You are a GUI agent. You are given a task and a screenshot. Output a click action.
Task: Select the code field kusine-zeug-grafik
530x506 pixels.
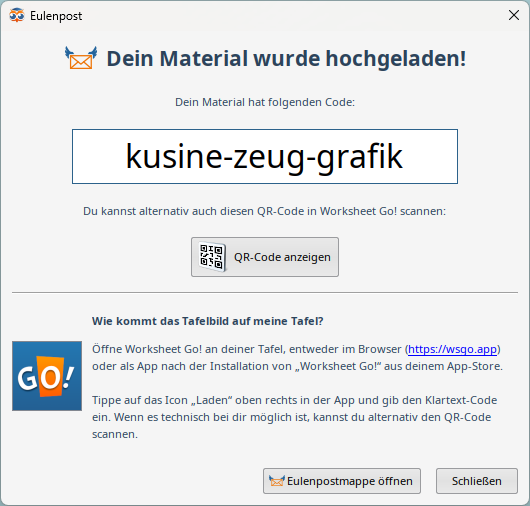265,156
